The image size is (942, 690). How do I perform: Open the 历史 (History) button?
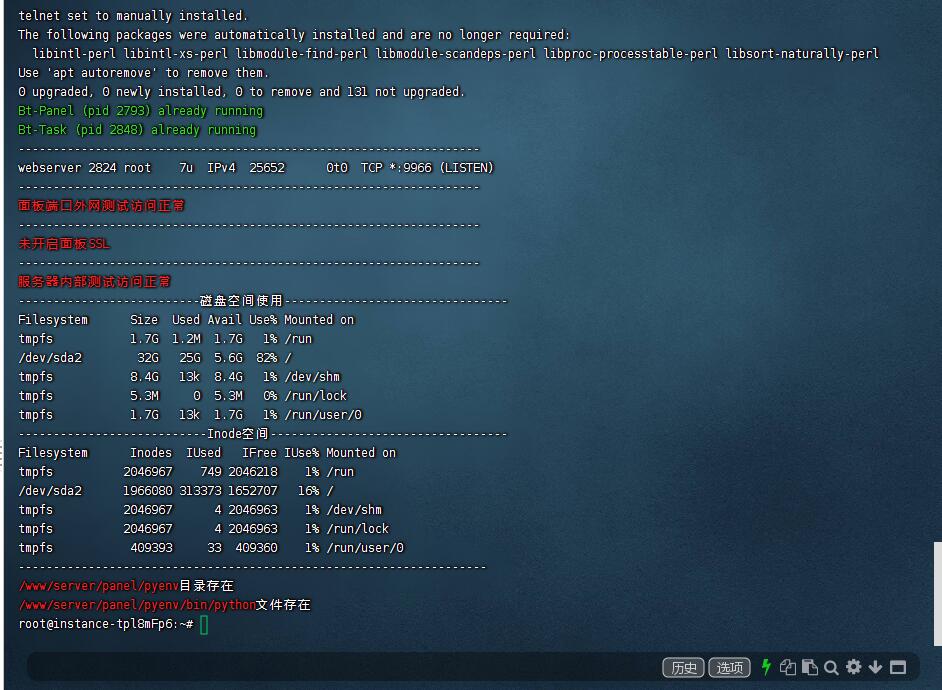[x=684, y=667]
